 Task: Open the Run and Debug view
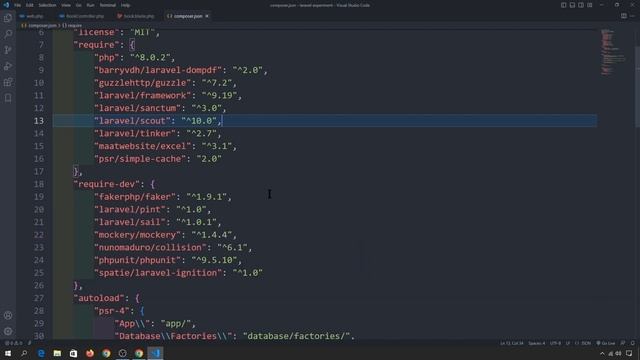click(x=8, y=66)
